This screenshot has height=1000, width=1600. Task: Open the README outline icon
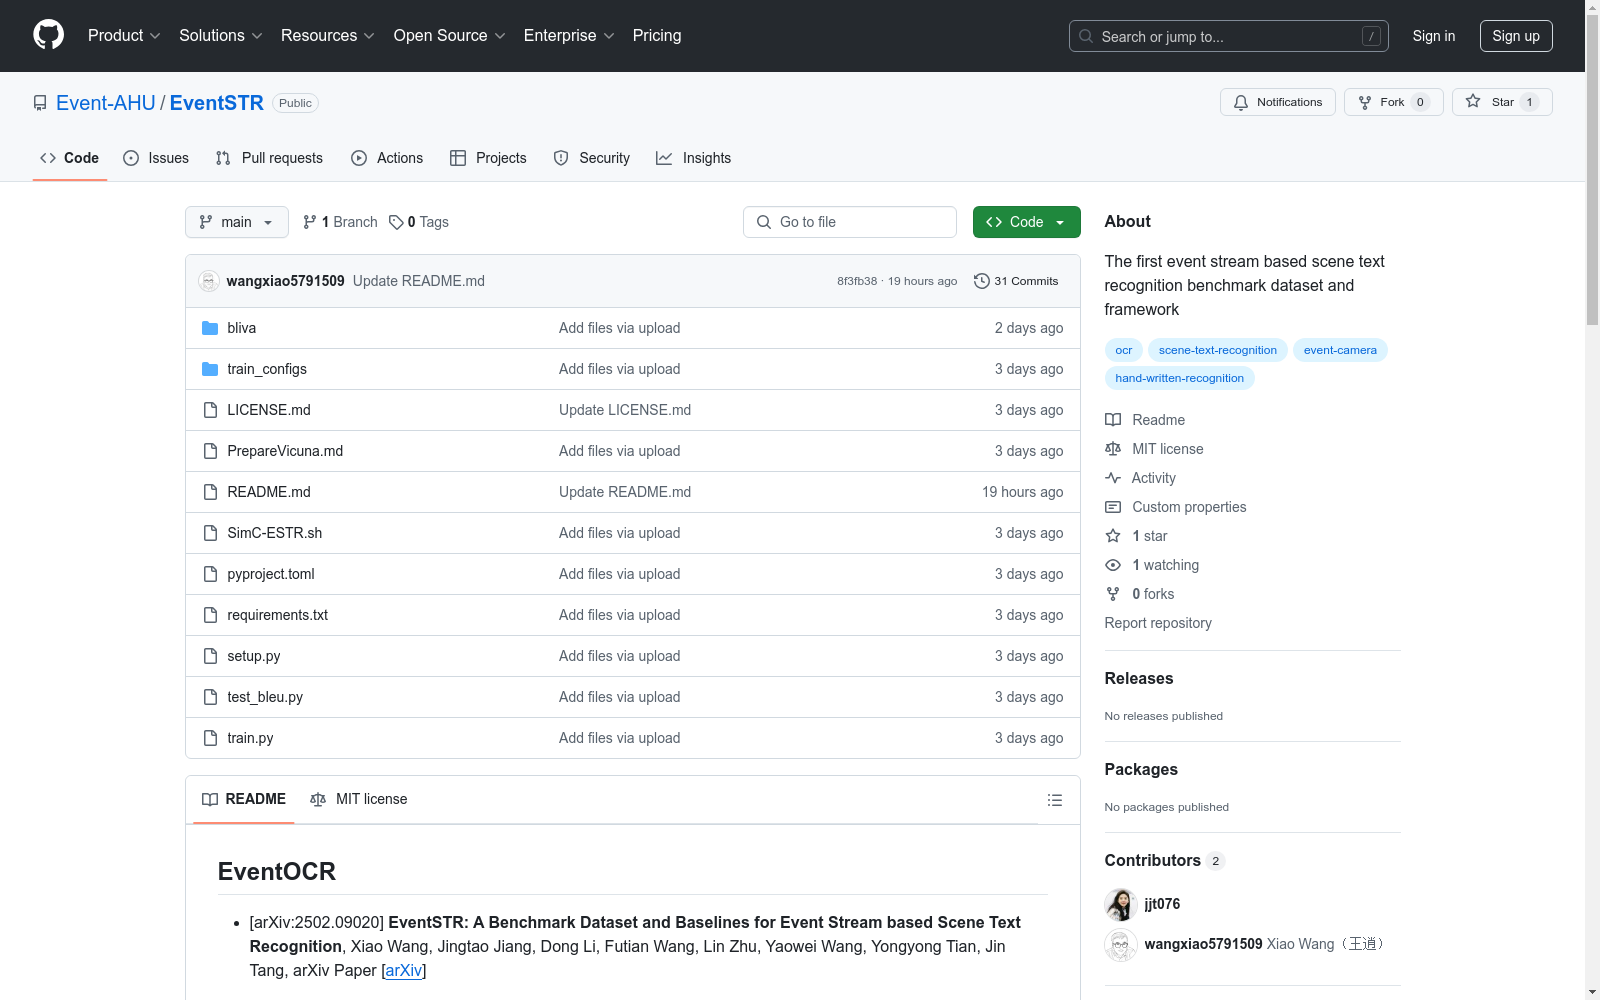coord(1054,800)
